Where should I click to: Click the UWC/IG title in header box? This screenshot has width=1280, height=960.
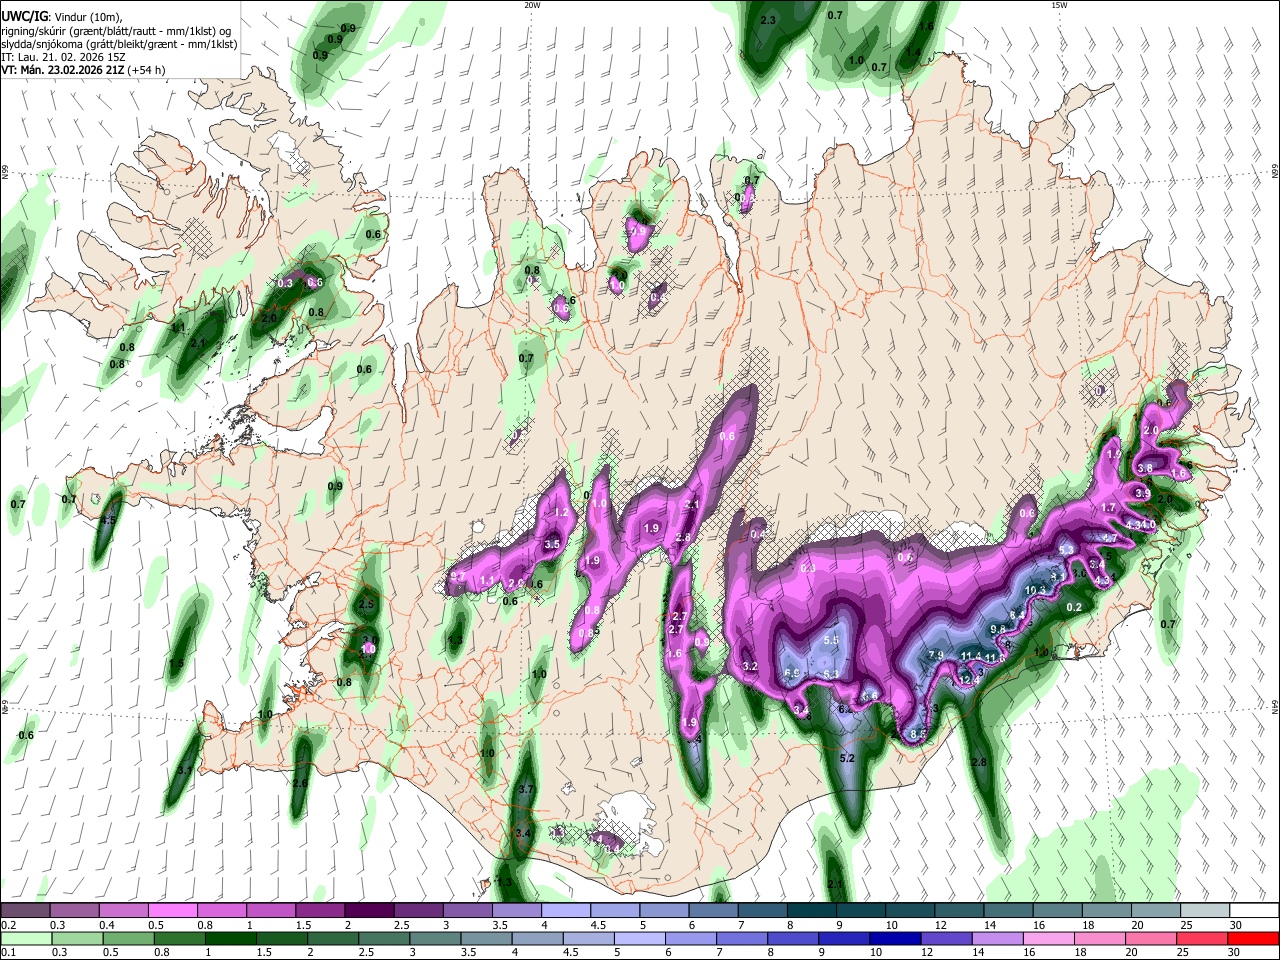(x=24, y=15)
